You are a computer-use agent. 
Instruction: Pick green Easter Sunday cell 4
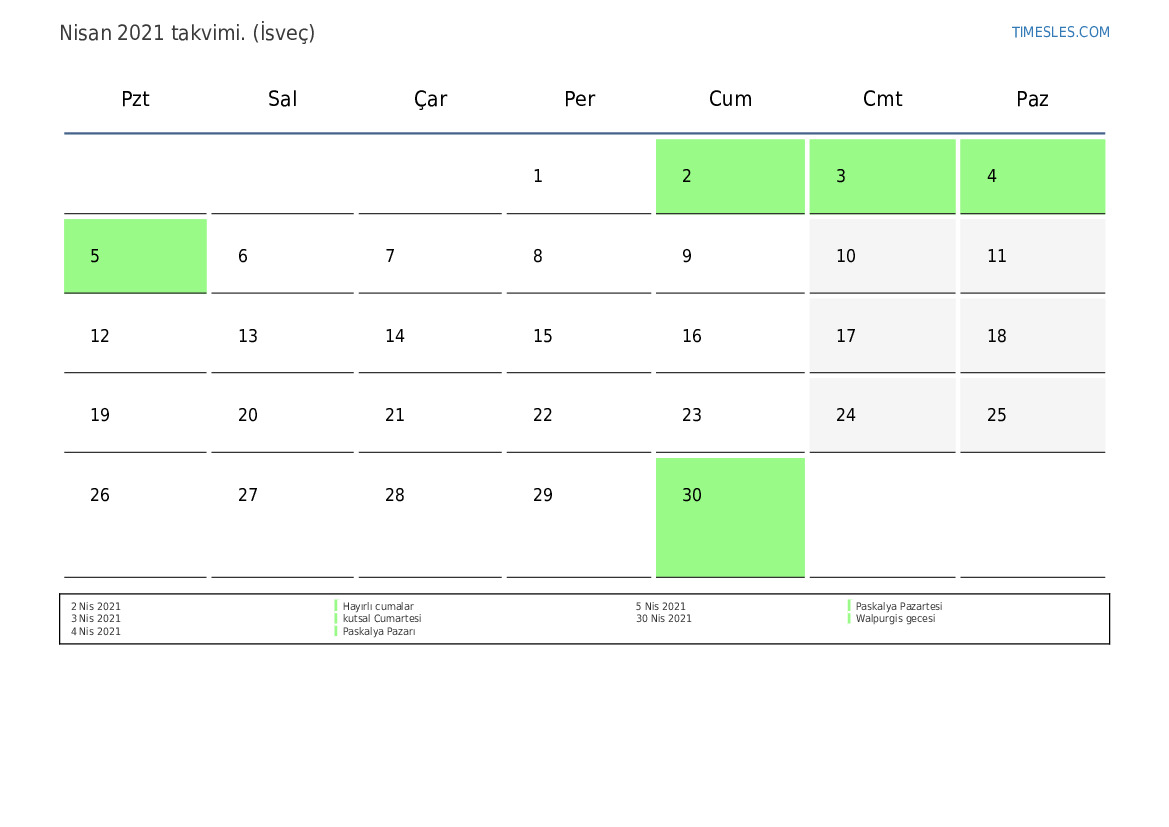tap(1032, 176)
